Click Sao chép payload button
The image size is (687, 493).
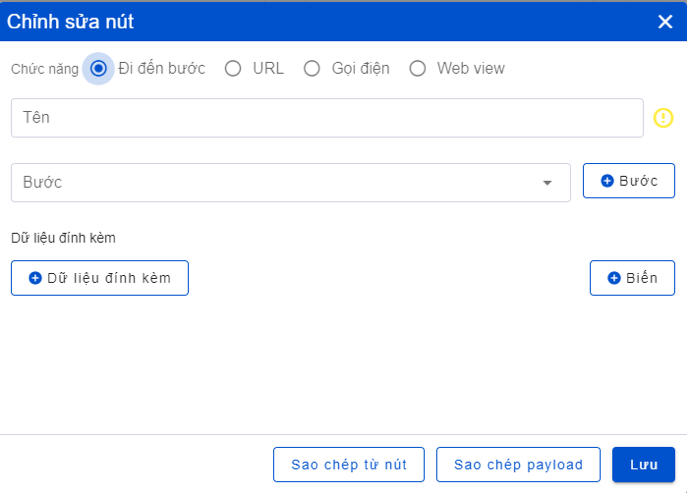518,465
